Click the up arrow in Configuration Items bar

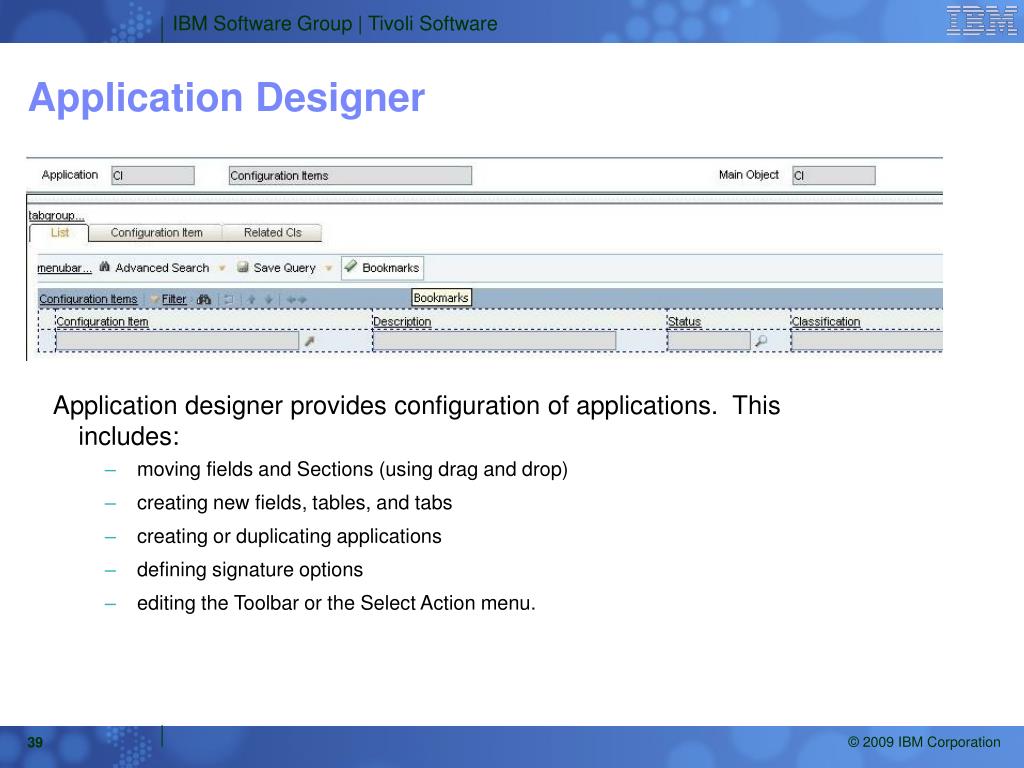click(251, 299)
